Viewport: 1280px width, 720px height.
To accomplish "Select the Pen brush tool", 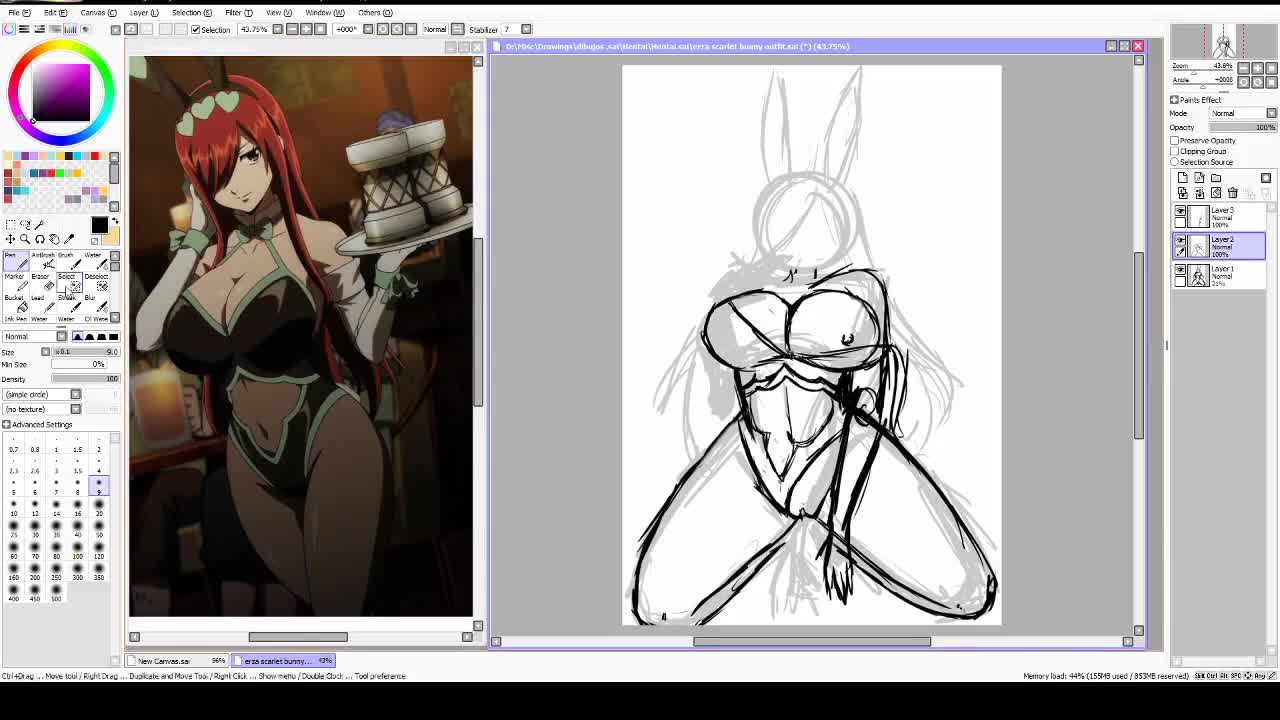I will (16, 260).
